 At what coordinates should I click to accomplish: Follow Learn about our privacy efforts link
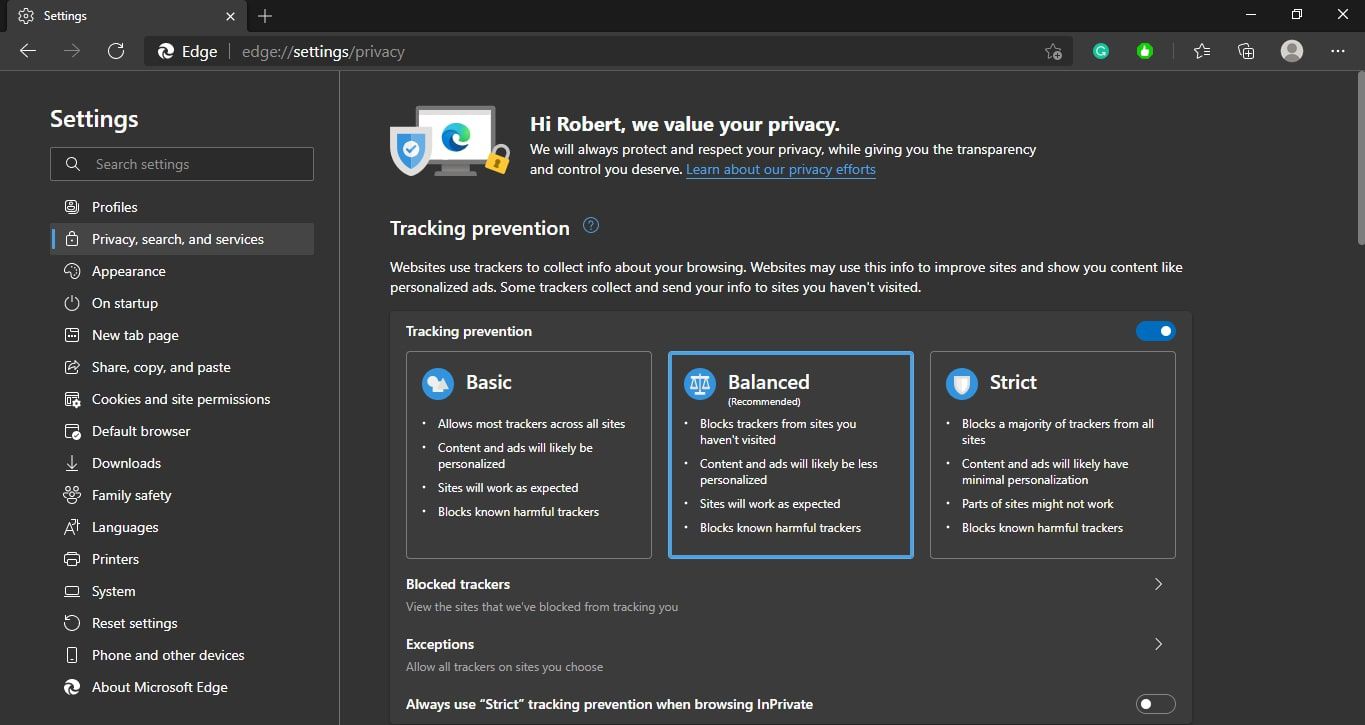[781, 170]
